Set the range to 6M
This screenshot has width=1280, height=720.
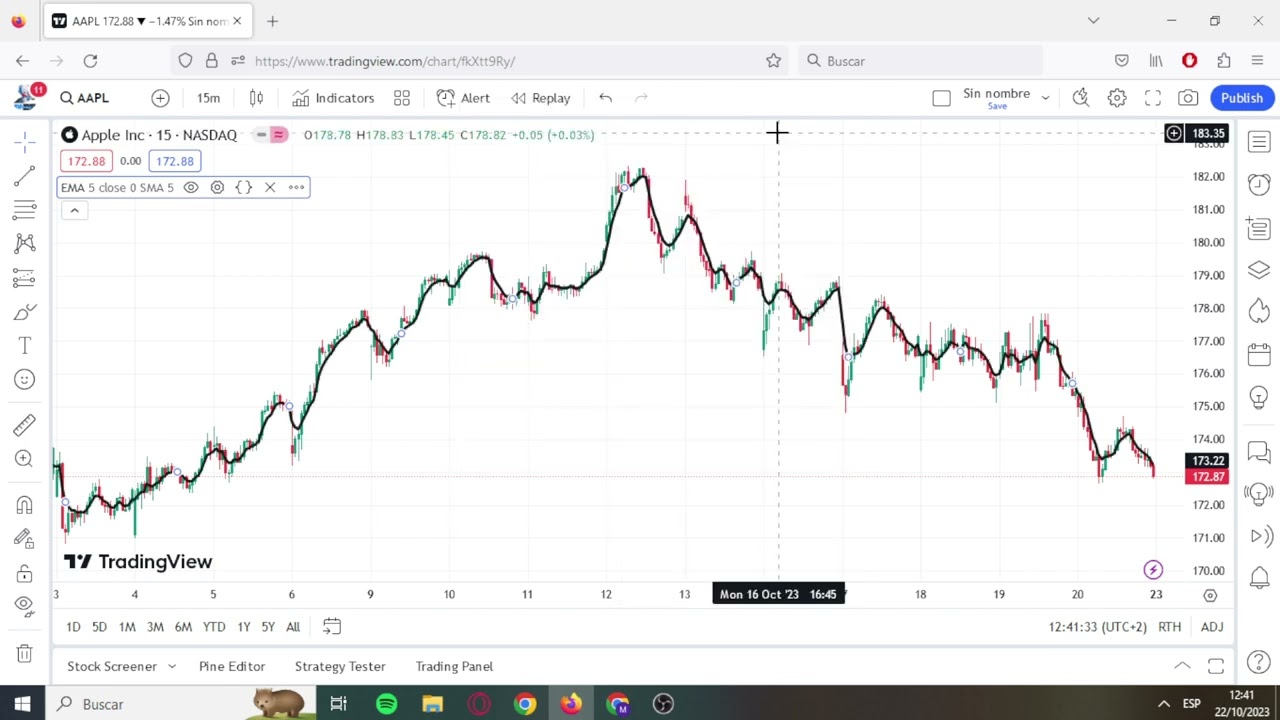(x=183, y=627)
